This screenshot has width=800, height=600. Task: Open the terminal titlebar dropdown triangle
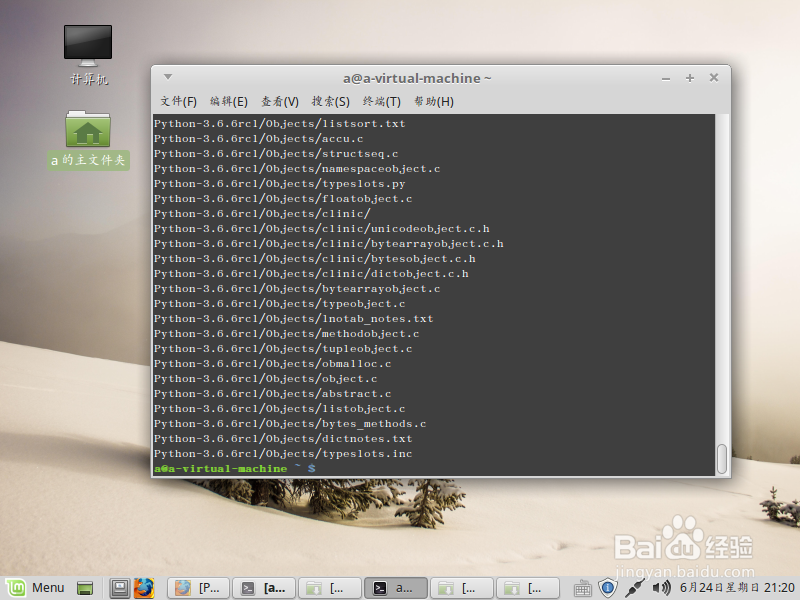tap(167, 78)
